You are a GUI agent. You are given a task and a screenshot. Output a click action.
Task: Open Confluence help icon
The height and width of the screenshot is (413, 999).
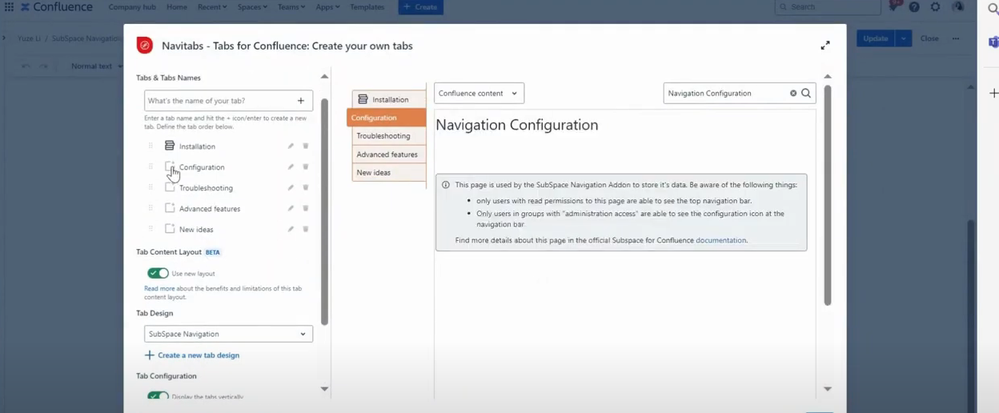pyautogui.click(x=914, y=7)
